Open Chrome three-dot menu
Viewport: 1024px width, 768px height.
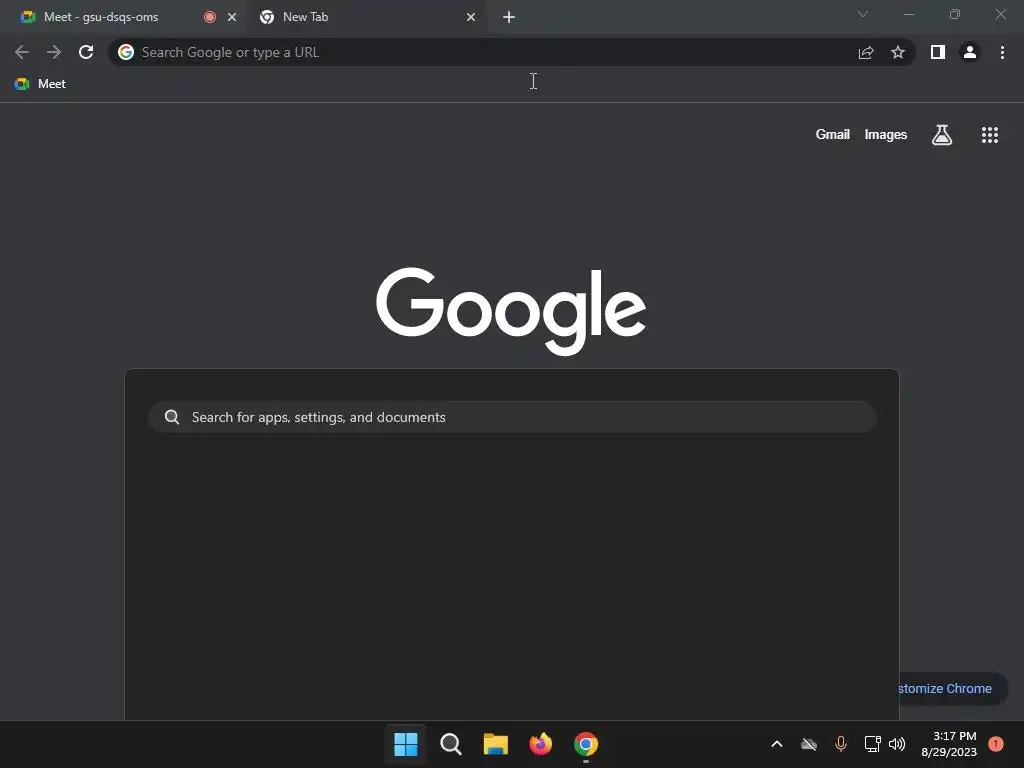(x=1002, y=52)
